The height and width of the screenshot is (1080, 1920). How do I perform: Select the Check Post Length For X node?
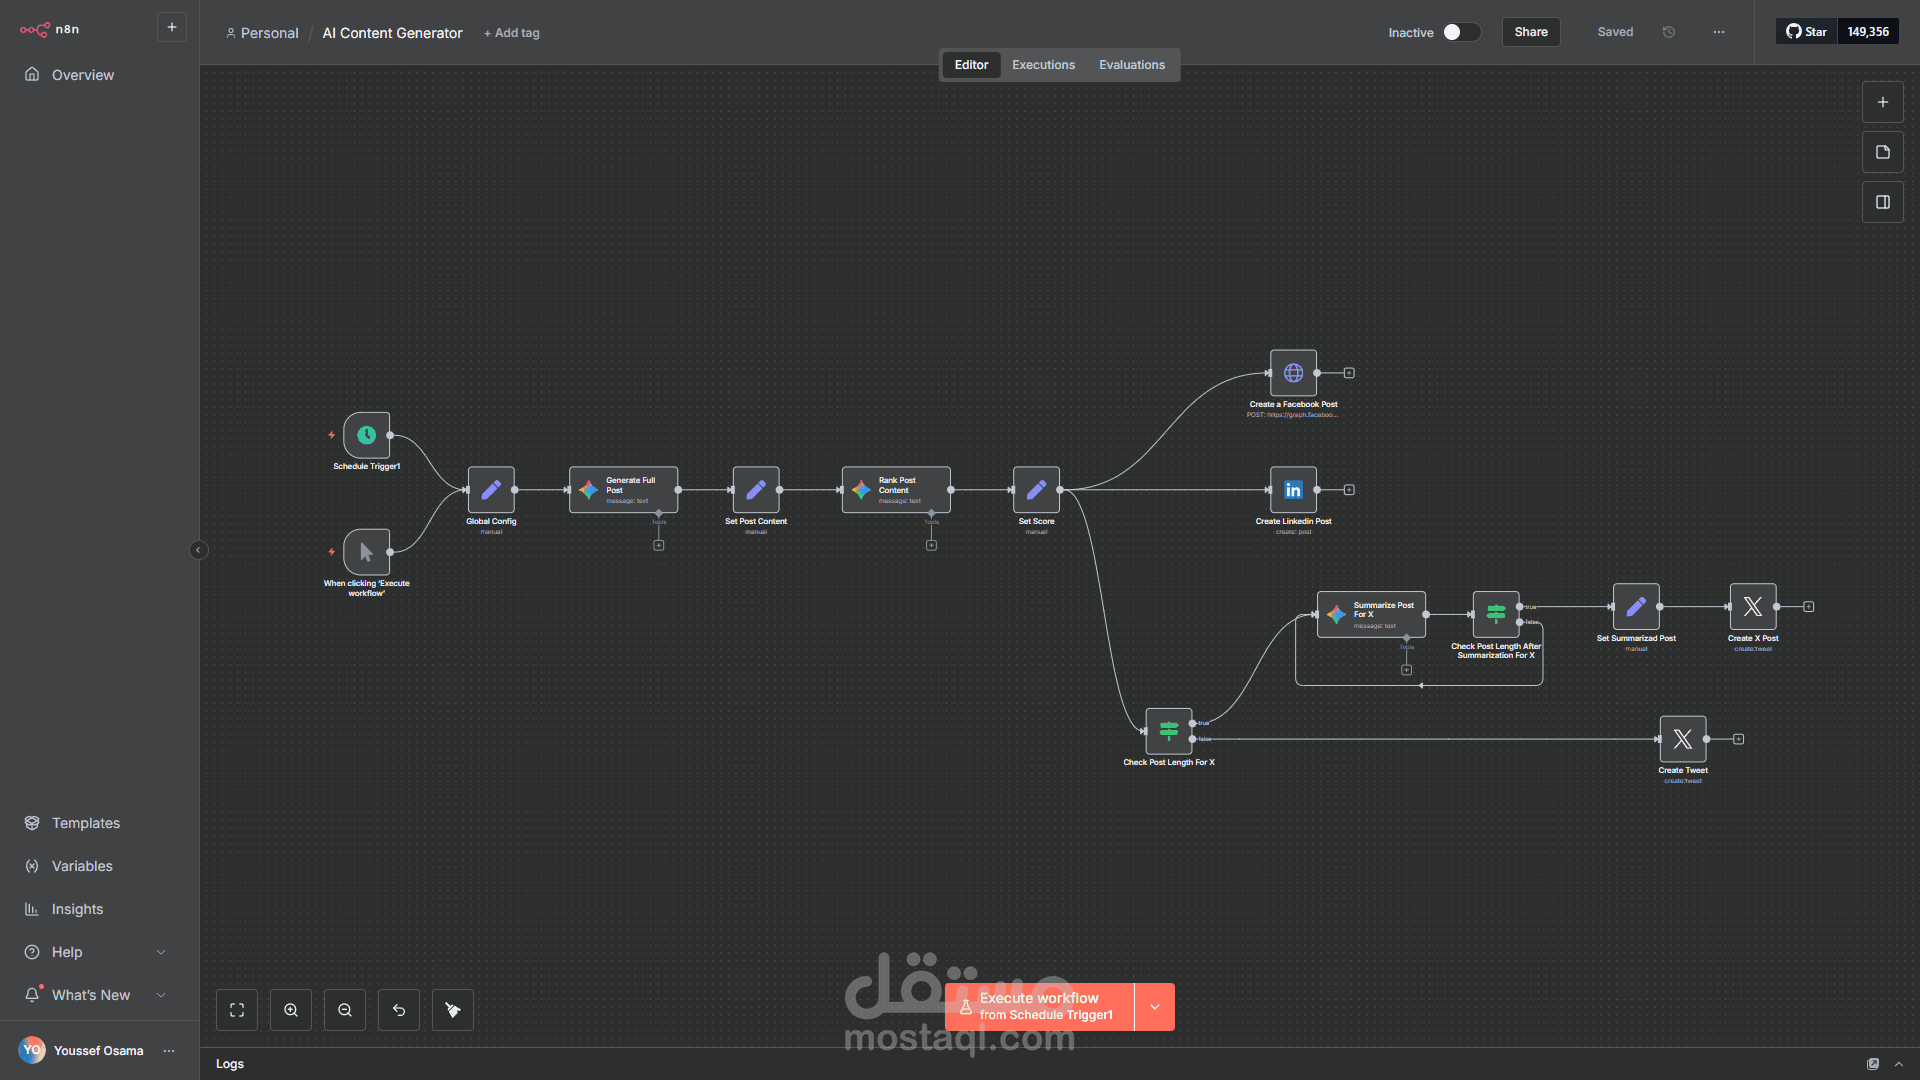pyautogui.click(x=1168, y=731)
